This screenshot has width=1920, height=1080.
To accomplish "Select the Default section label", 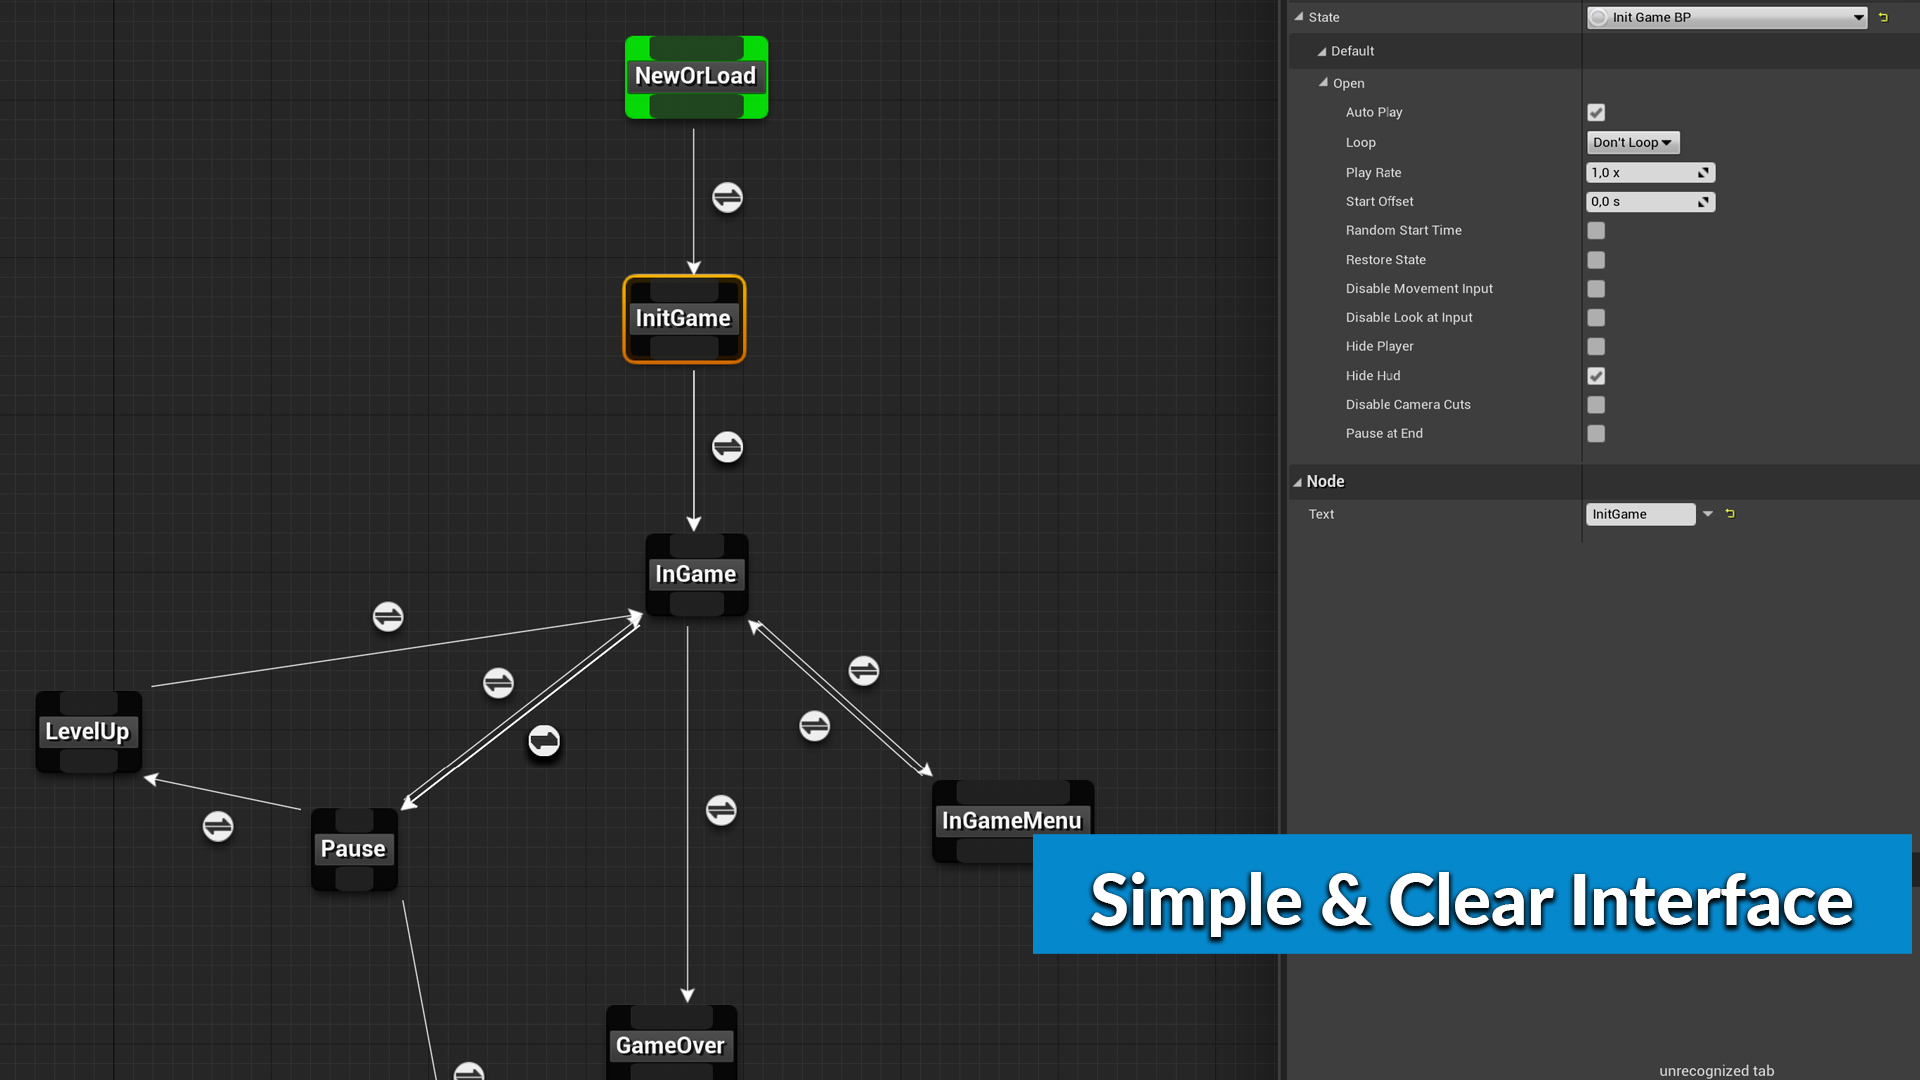I will (x=1350, y=50).
